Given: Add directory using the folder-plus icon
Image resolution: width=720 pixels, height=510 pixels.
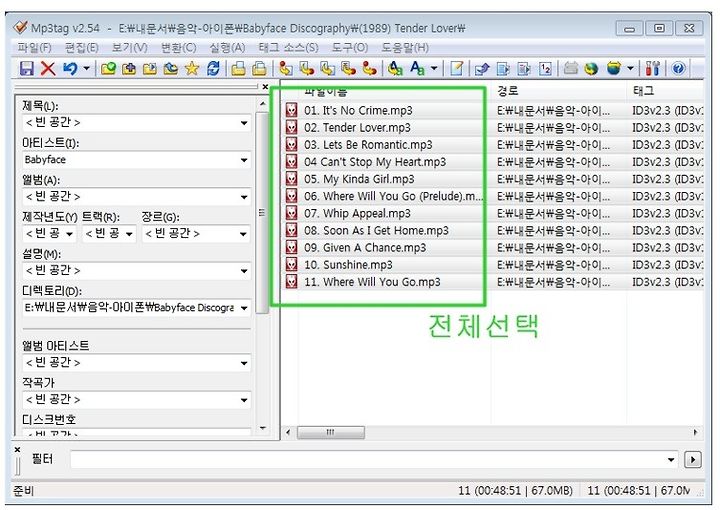Looking at the screenshot, I should (x=129, y=69).
